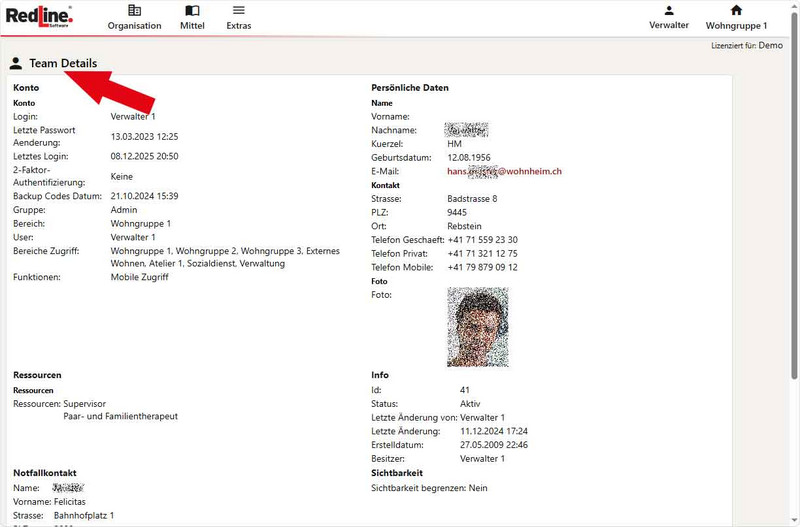Click the Status value Aktiv
This screenshot has height=527, width=800.
471,403
